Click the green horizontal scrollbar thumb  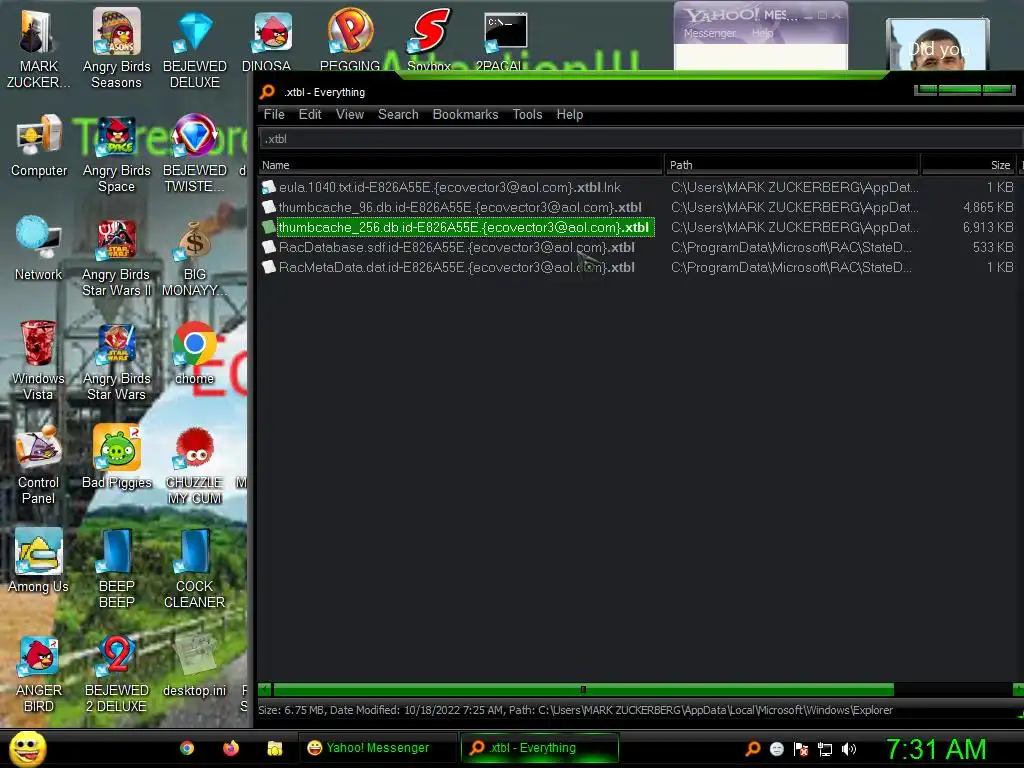coord(583,690)
